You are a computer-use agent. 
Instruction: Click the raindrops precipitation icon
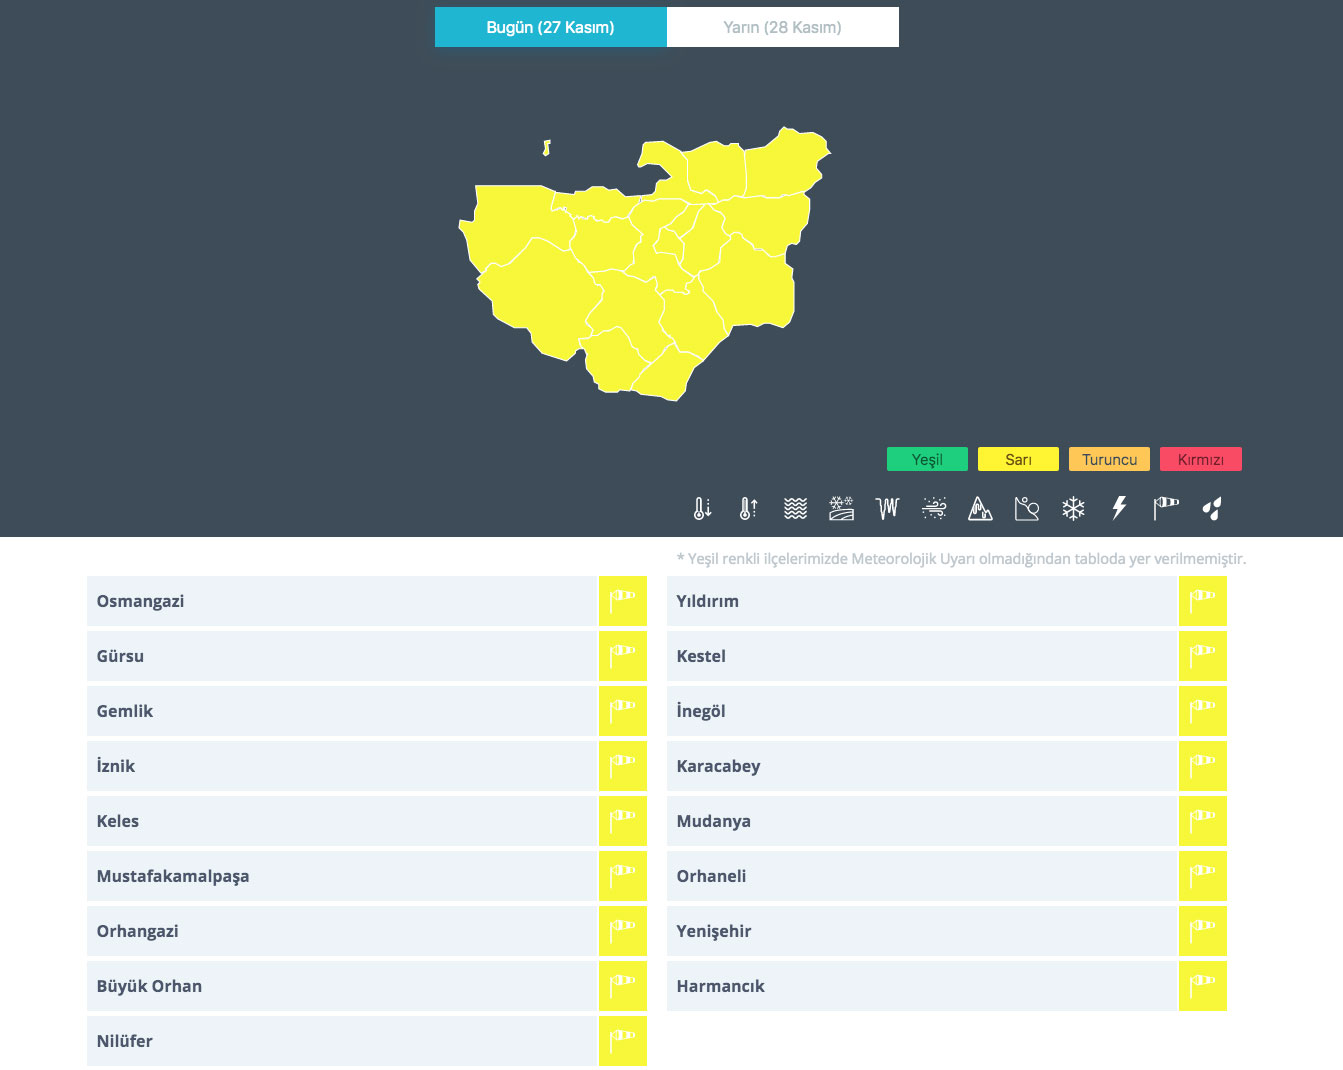1212,509
